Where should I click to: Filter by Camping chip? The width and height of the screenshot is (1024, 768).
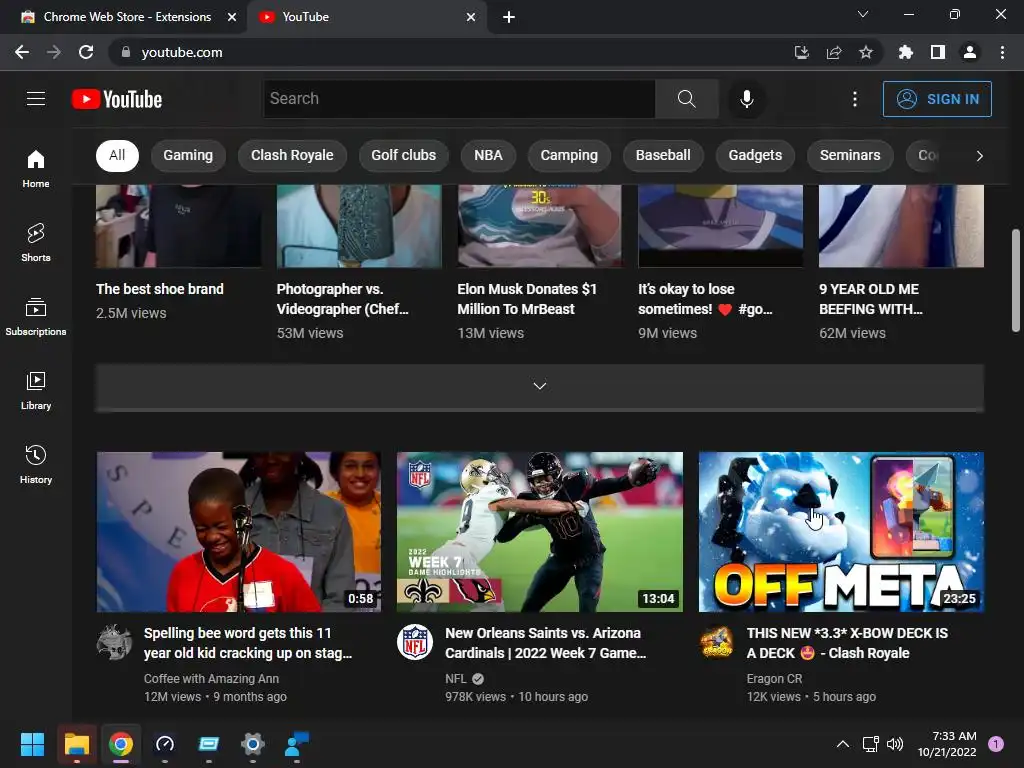click(569, 155)
